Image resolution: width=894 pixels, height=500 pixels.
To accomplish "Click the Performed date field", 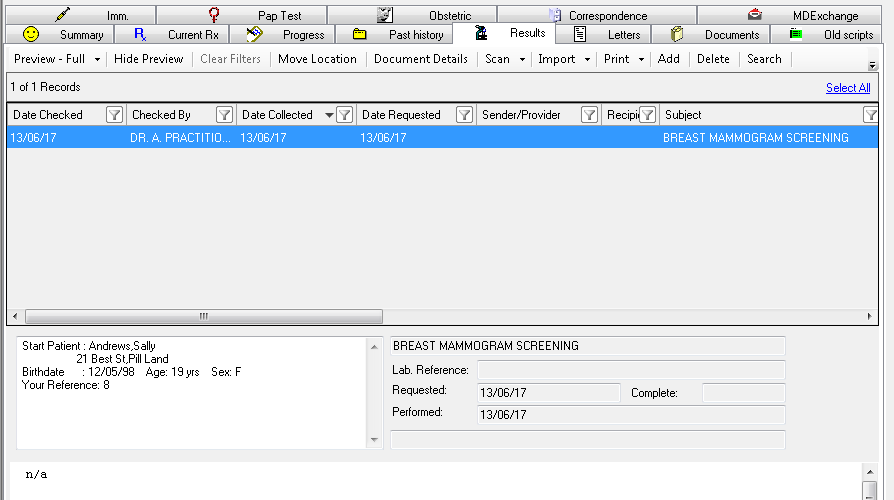I will pyautogui.click(x=631, y=414).
